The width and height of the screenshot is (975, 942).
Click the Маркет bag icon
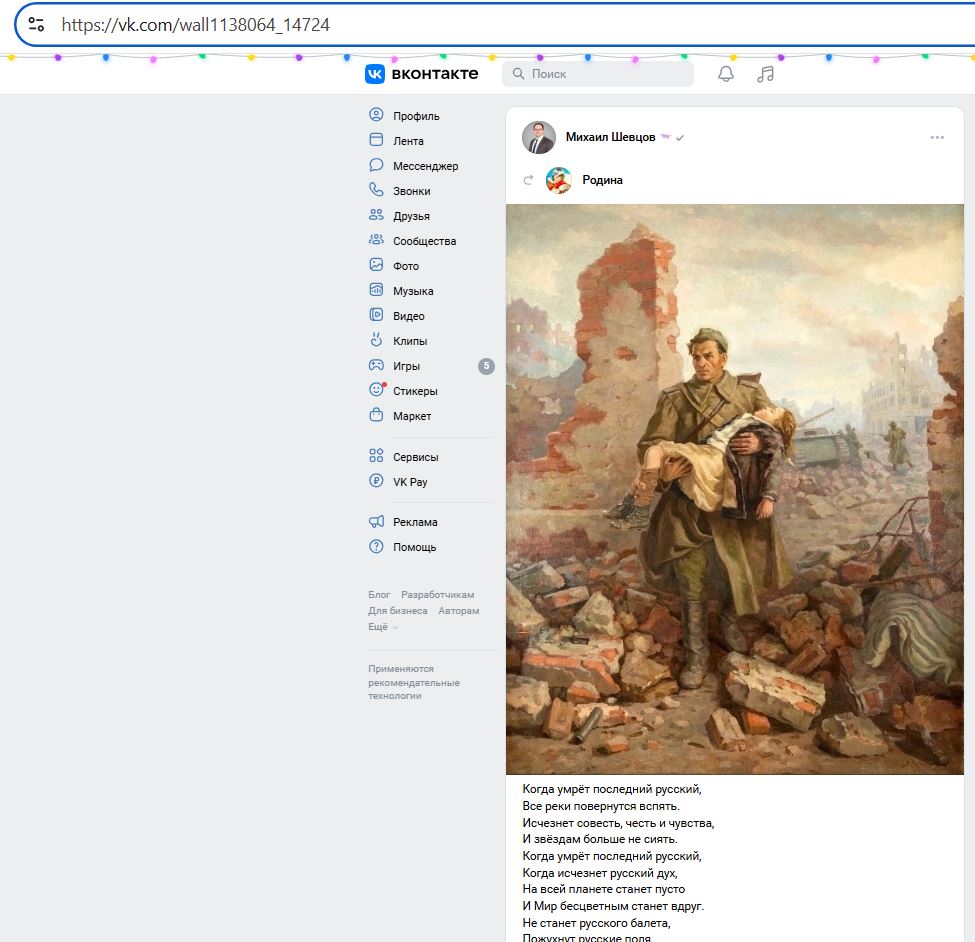pos(376,415)
